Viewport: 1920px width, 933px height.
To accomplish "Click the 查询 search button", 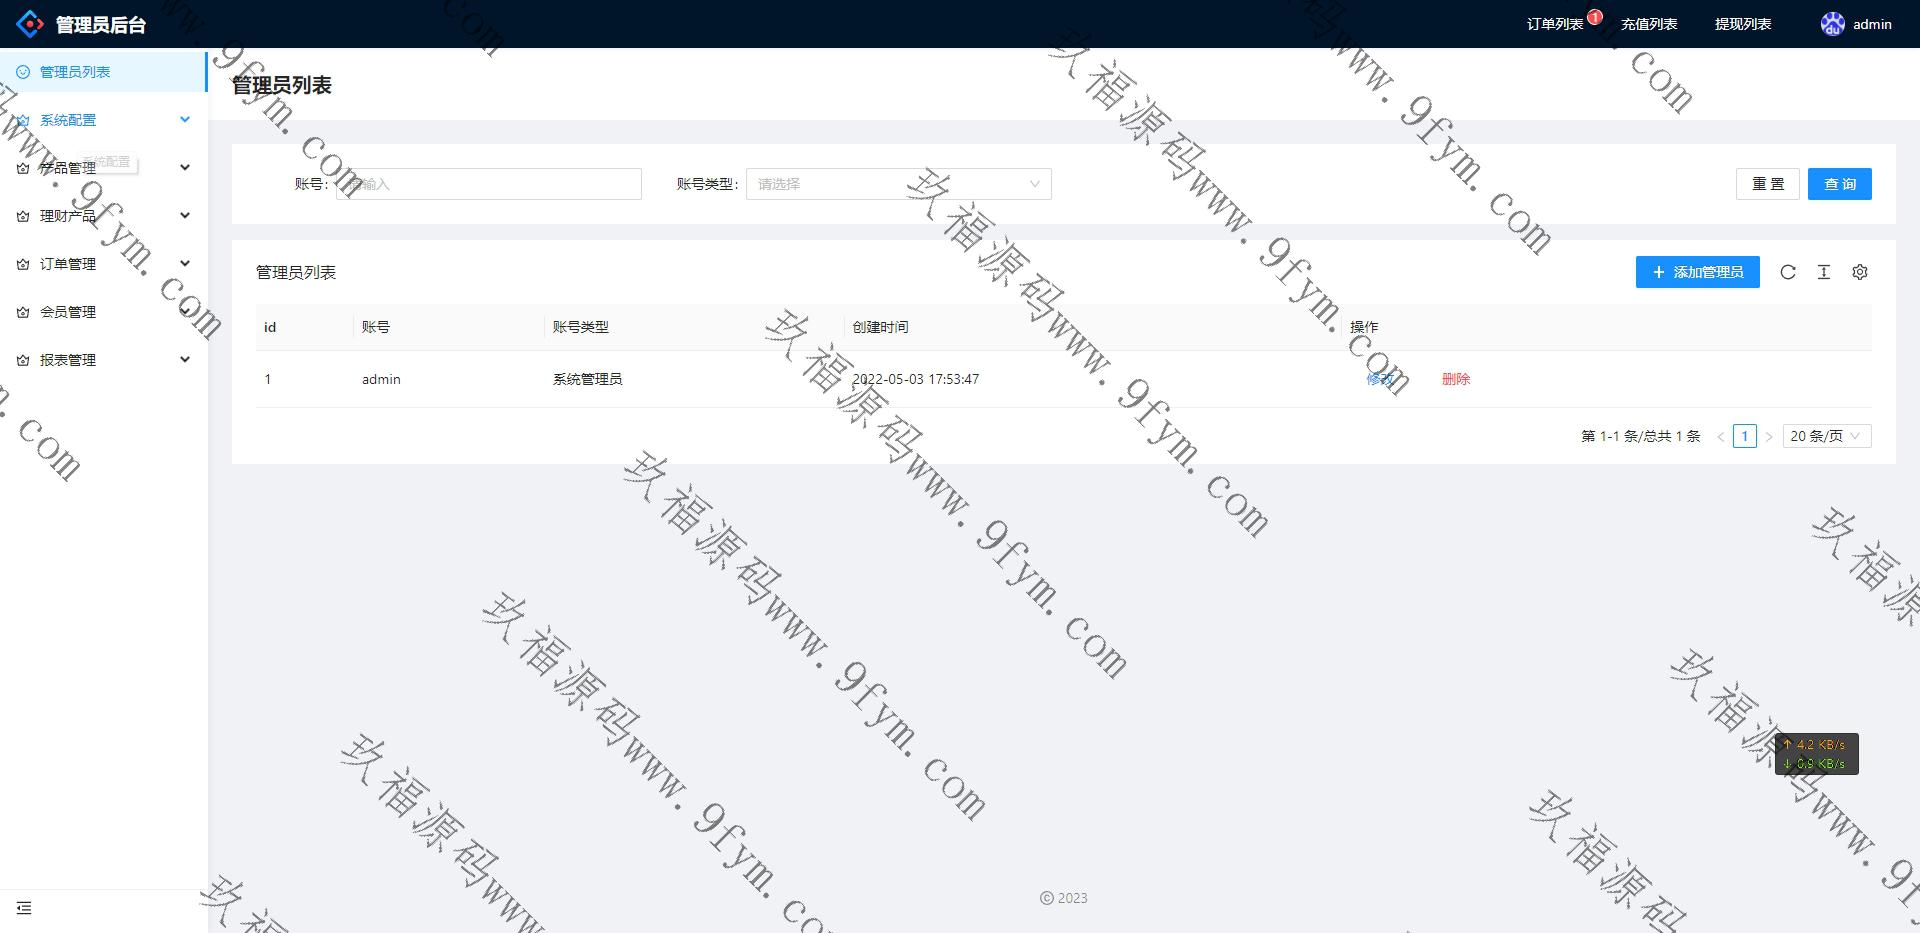I will [1839, 184].
